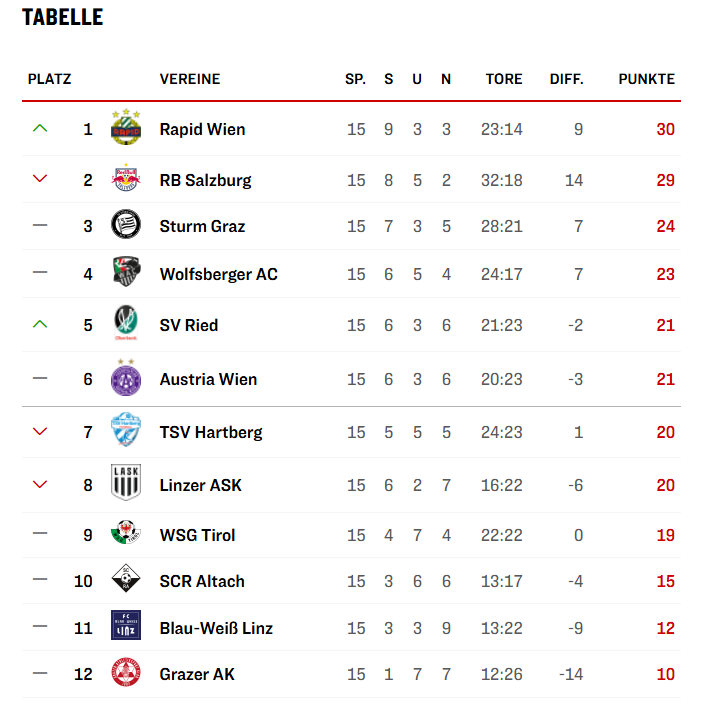Open the Rapid Wien team link
The width and height of the screenshot is (722, 727).
click(x=202, y=129)
